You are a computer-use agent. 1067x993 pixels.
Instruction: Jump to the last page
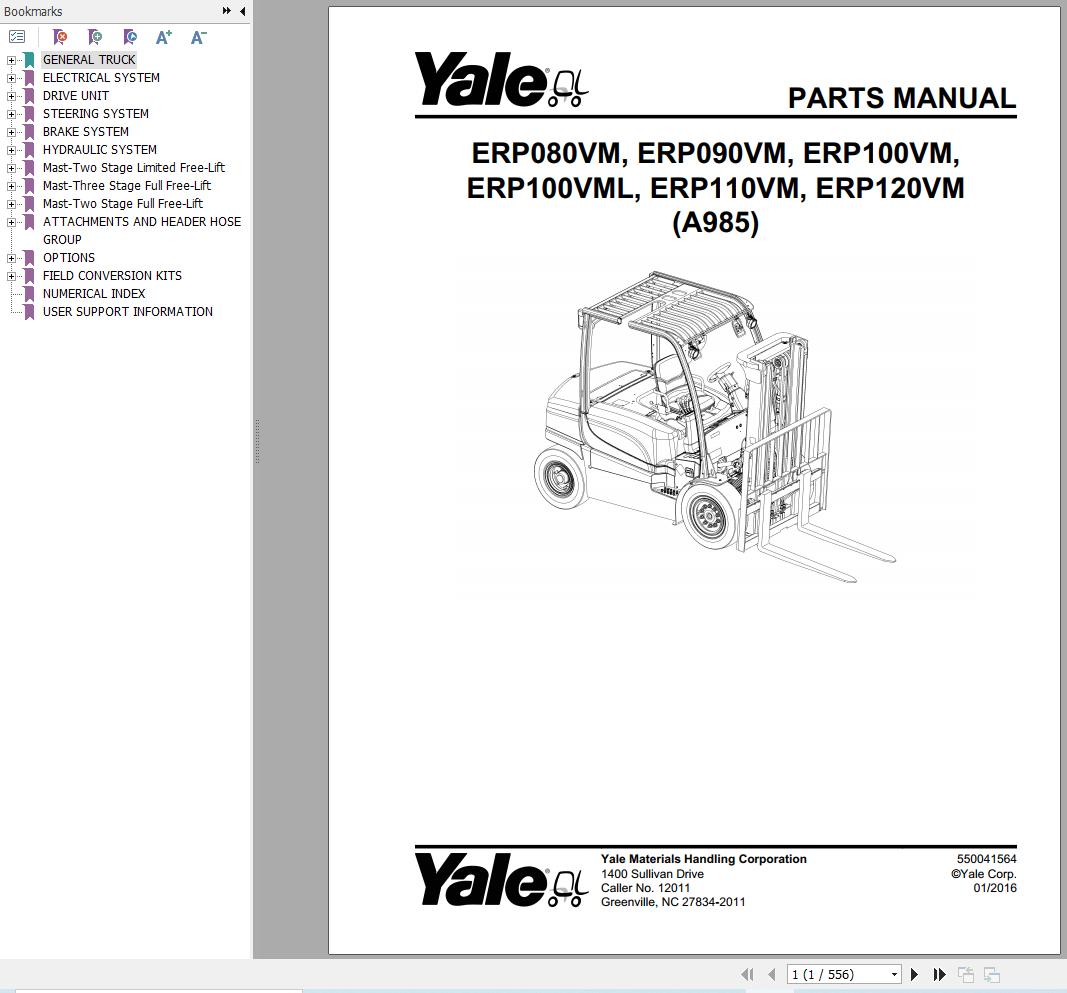coord(938,974)
